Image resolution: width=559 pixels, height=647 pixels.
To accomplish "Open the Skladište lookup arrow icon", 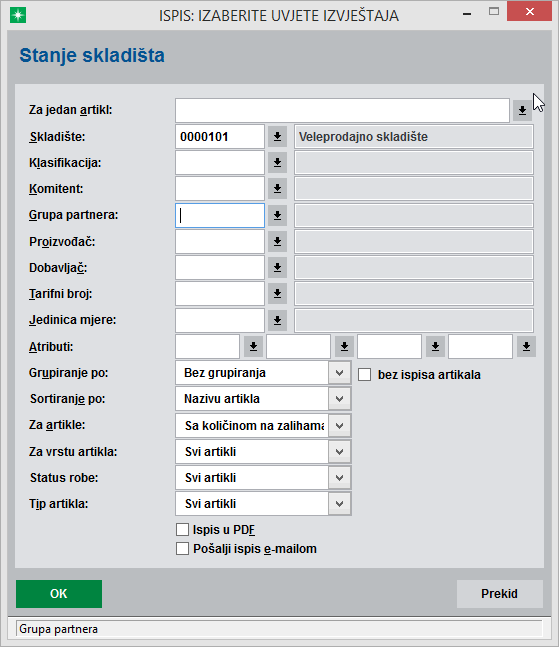I will pos(277,137).
